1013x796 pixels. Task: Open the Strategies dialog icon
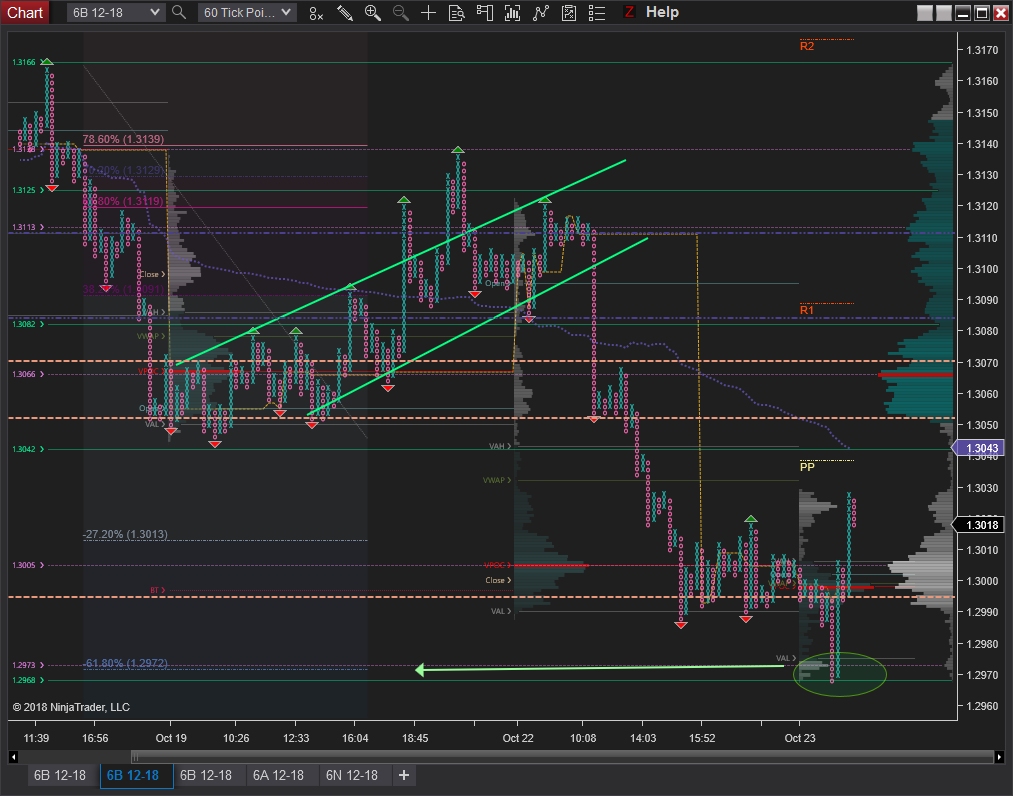pyautogui.click(x=541, y=13)
